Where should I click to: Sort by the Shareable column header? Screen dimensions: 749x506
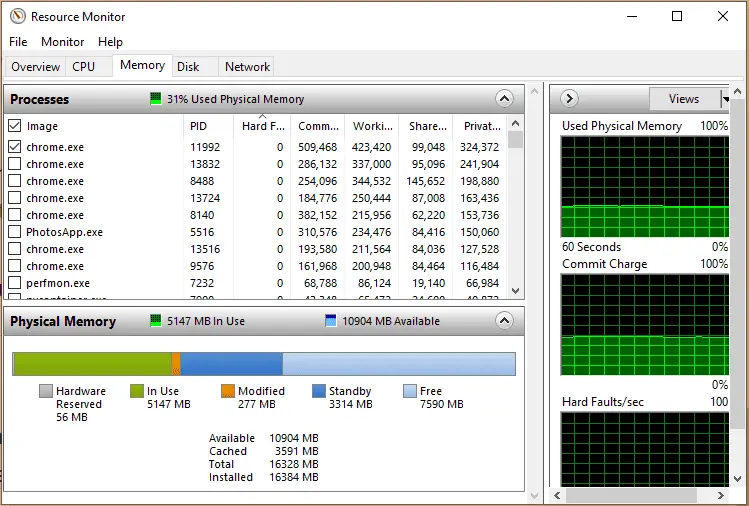coord(427,126)
